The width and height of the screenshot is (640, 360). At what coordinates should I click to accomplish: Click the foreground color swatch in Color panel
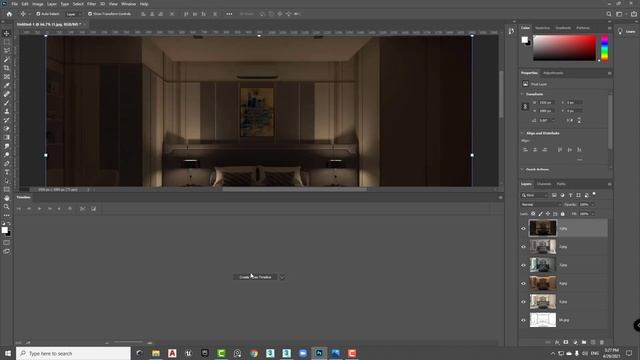coord(524,40)
